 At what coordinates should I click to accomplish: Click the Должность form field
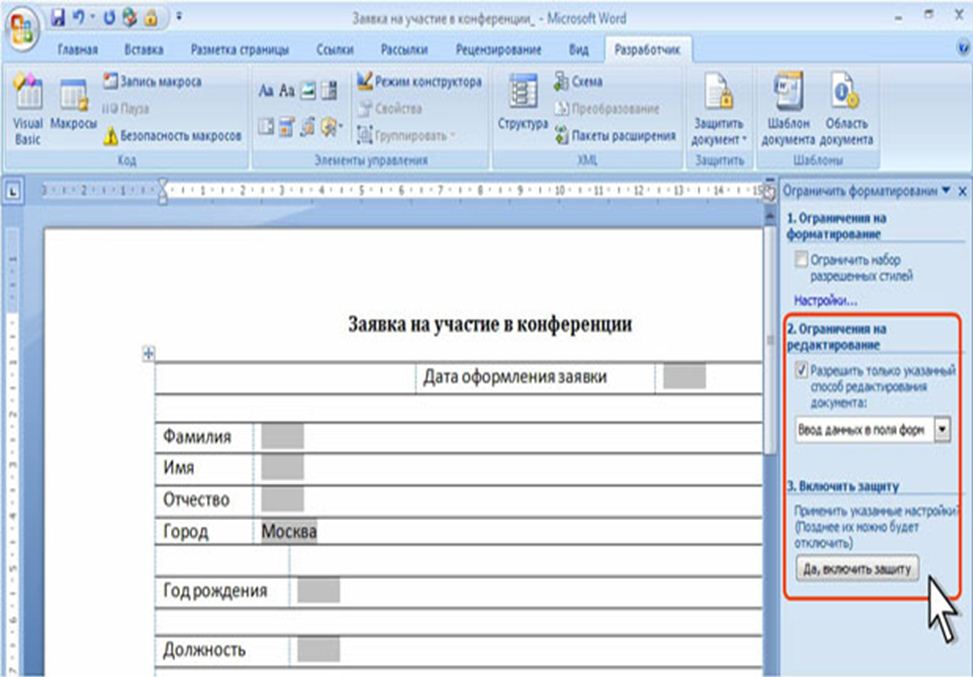pos(318,649)
